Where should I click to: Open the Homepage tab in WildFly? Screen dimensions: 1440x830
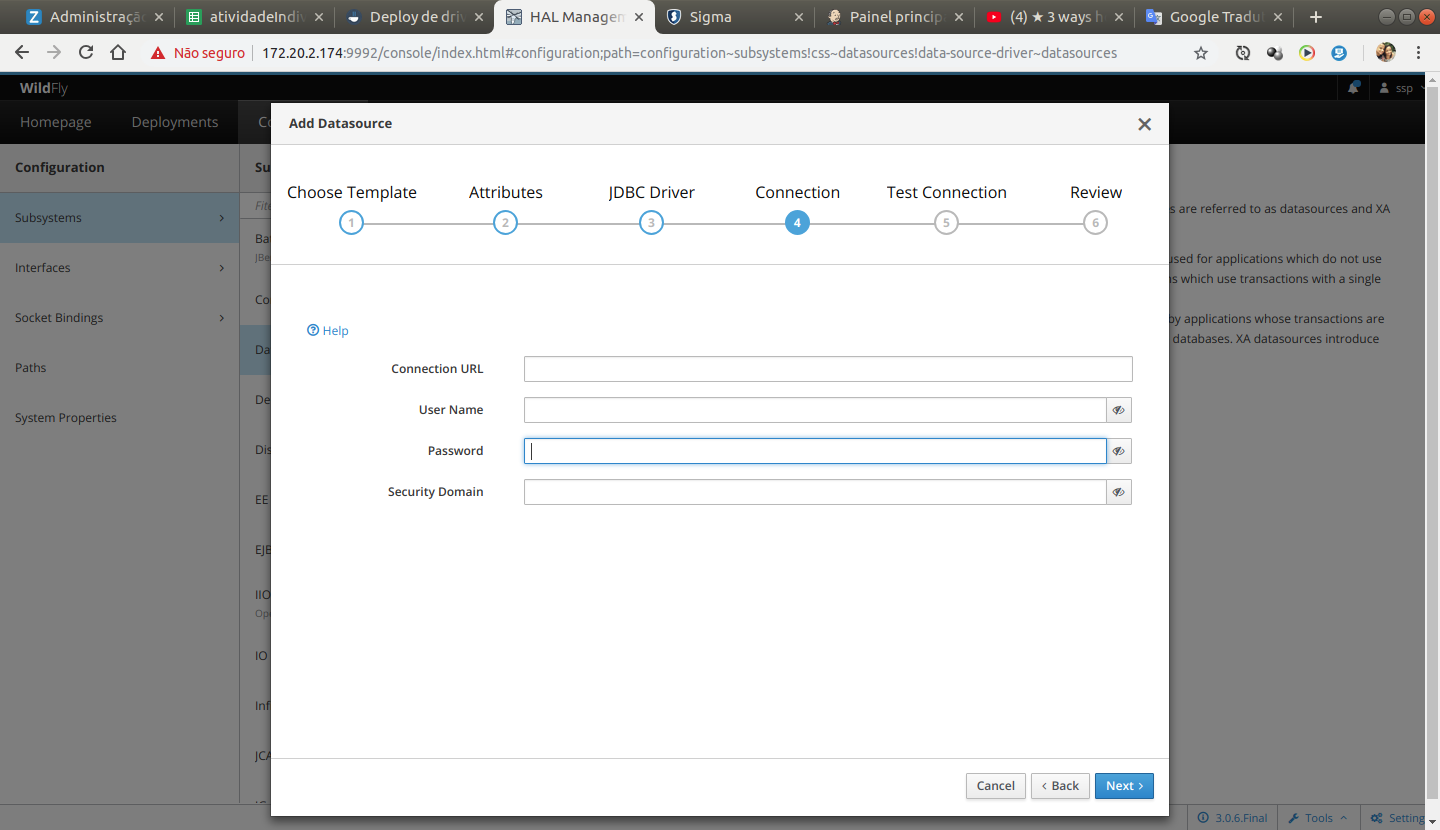click(56, 122)
